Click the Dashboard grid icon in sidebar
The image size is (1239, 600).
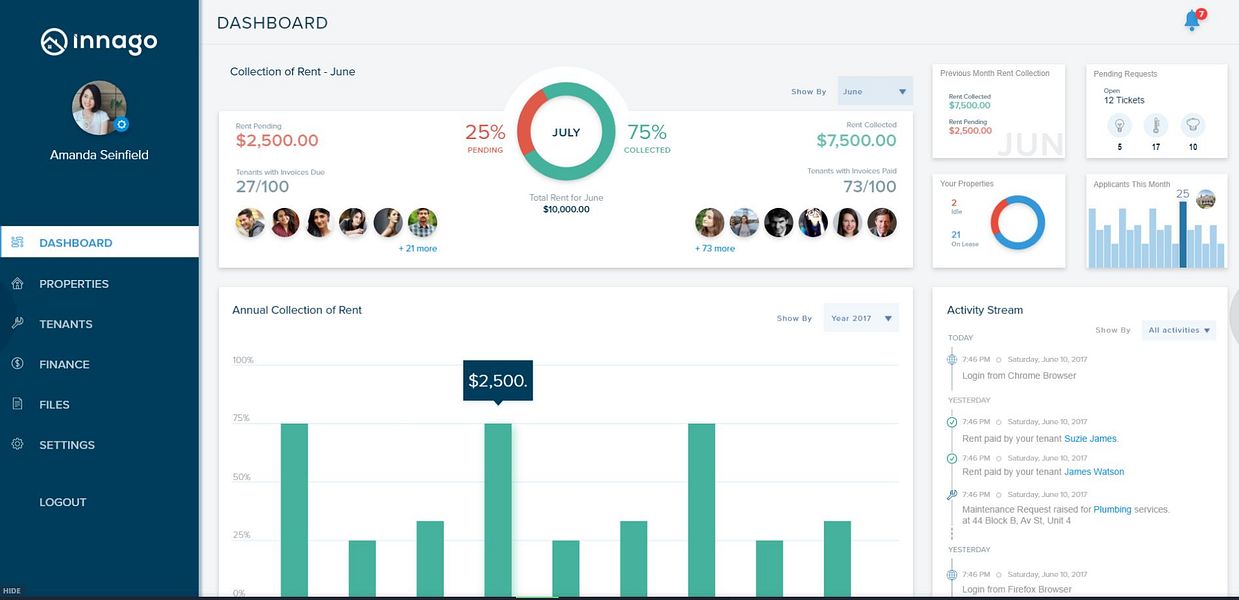pyautogui.click(x=17, y=242)
